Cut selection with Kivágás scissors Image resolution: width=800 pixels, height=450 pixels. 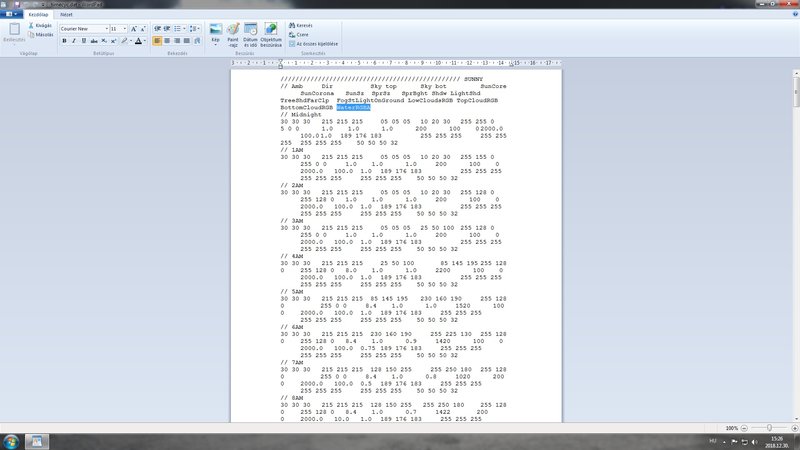(40, 26)
